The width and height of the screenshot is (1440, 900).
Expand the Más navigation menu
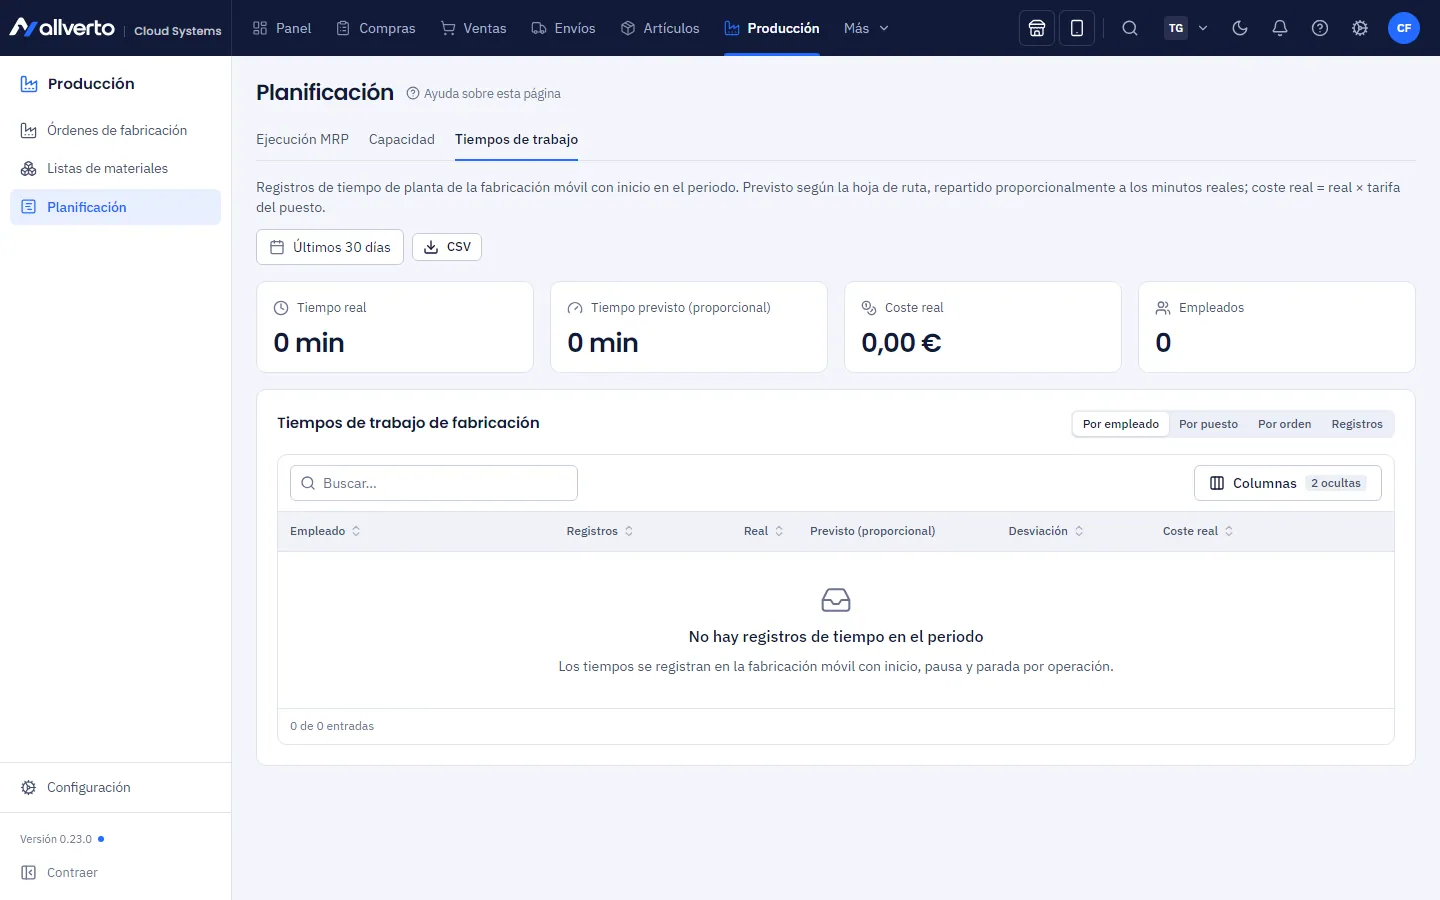coord(866,28)
